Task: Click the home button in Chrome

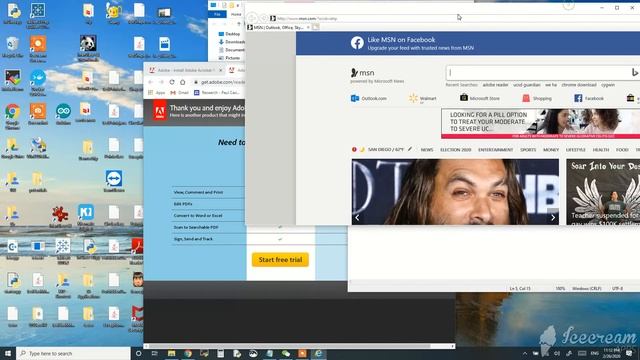Action: click(x=183, y=82)
